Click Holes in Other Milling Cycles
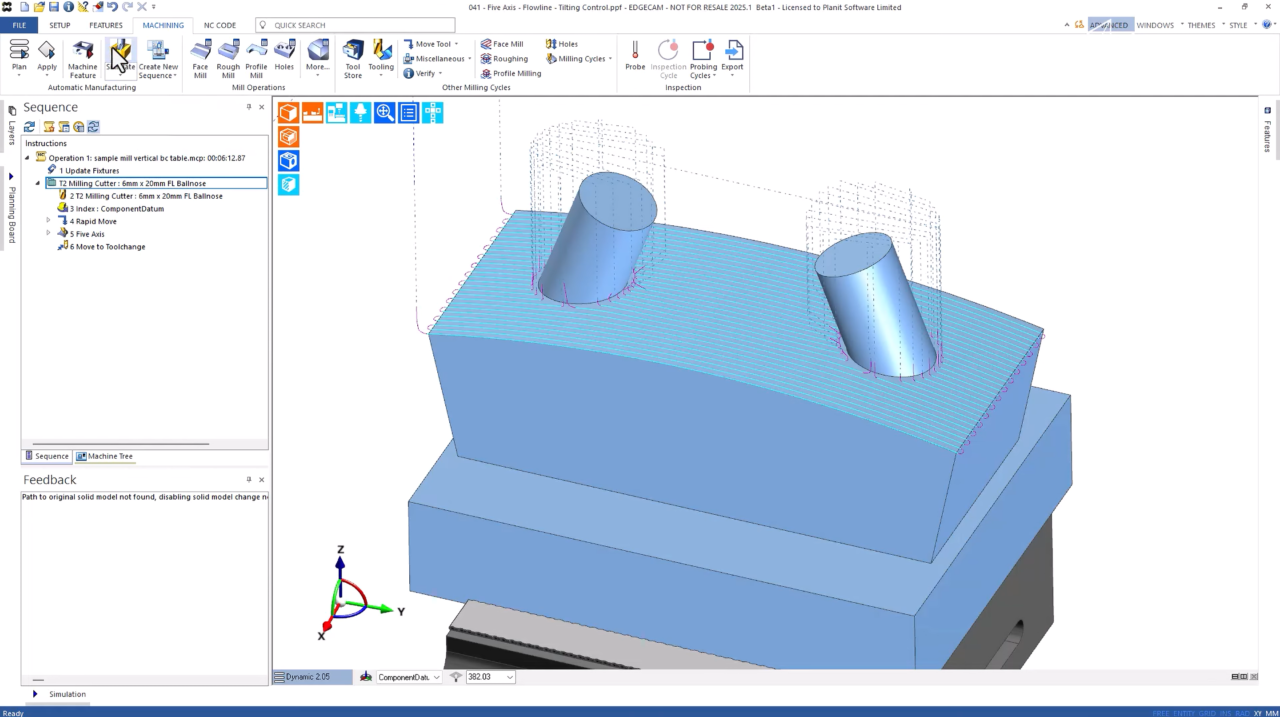This screenshot has height=717, width=1280. [562, 44]
